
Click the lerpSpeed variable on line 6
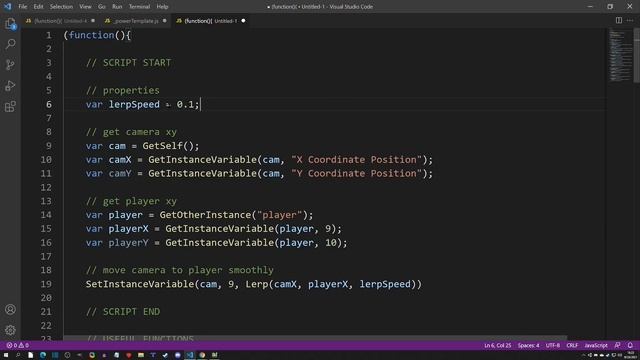[134, 104]
